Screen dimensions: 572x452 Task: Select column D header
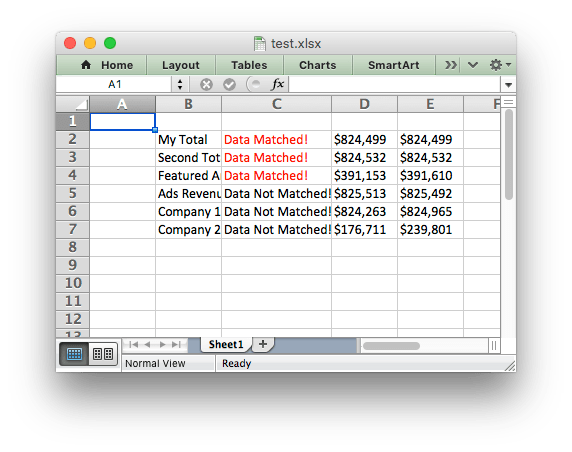(364, 104)
